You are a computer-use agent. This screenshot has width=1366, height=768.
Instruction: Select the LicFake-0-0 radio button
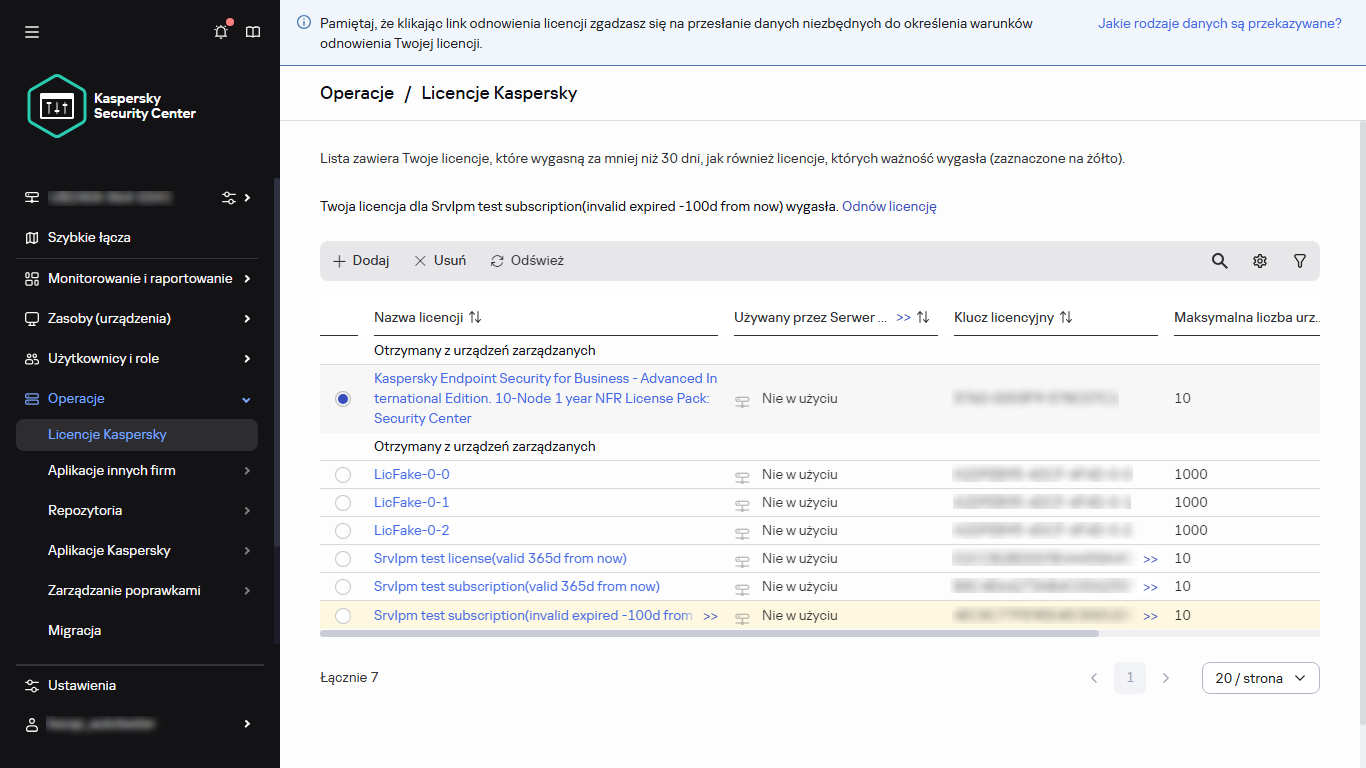pyautogui.click(x=343, y=475)
